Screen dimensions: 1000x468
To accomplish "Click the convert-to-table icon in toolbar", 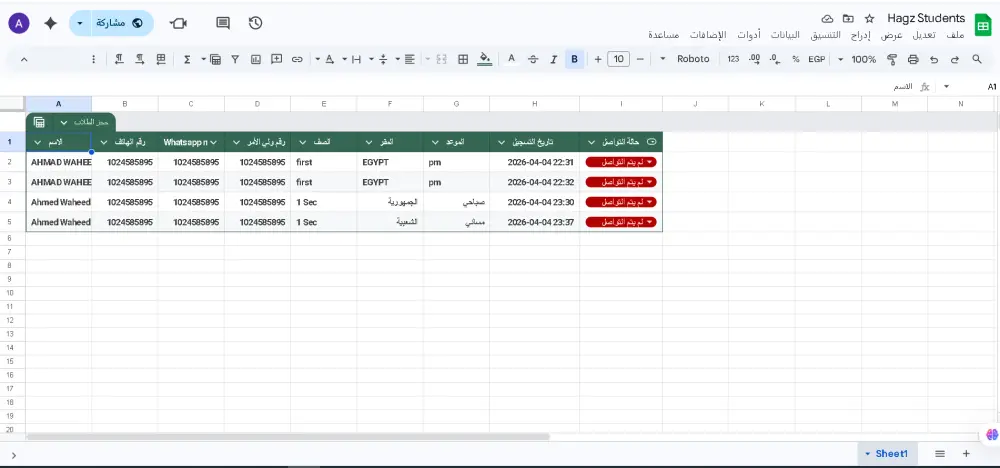I will click(x=216, y=59).
